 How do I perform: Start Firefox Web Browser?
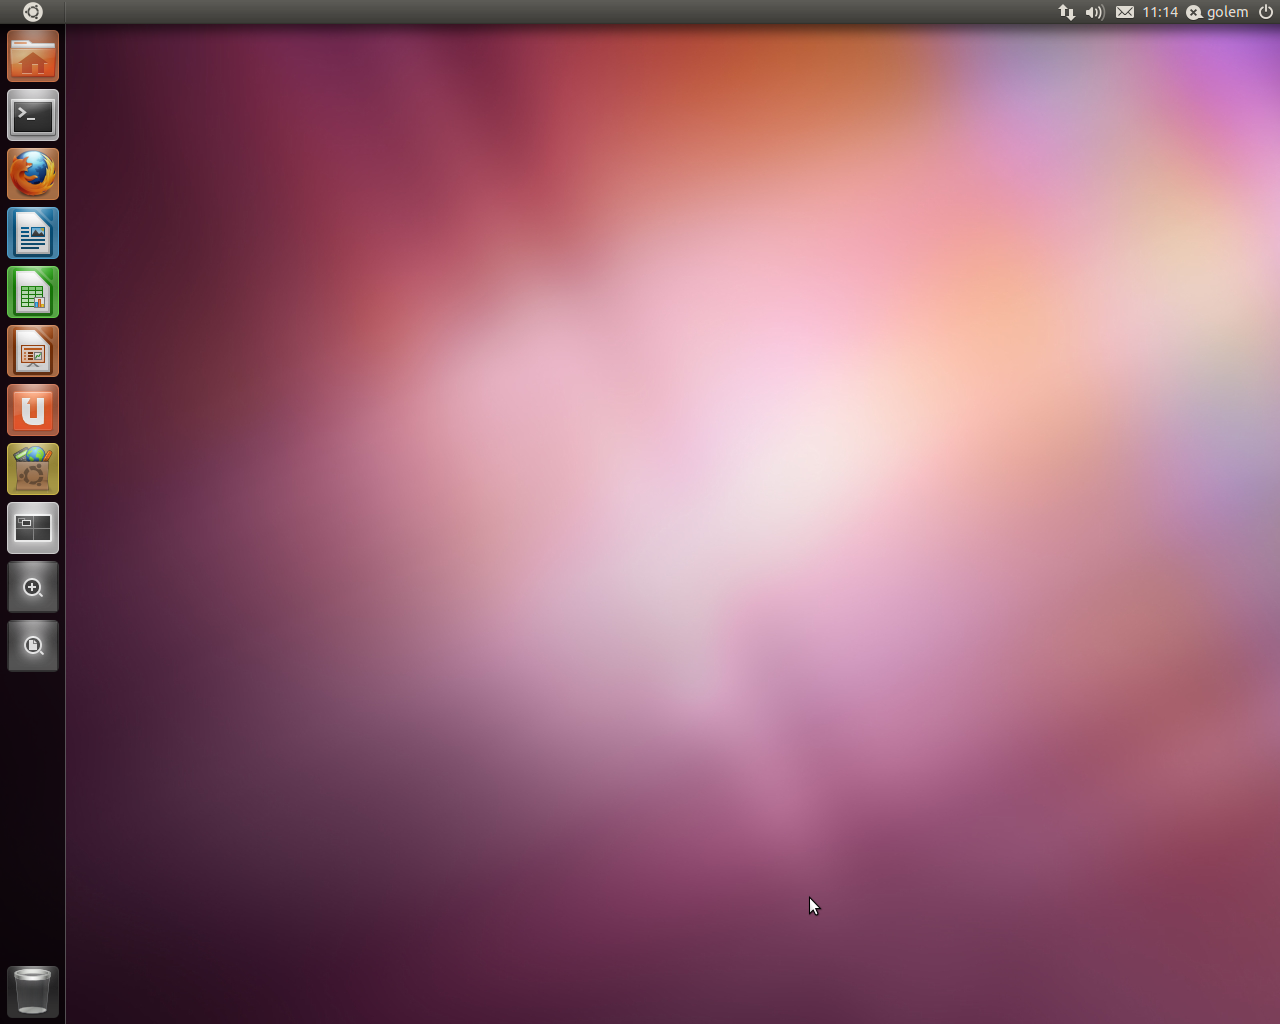click(x=33, y=174)
